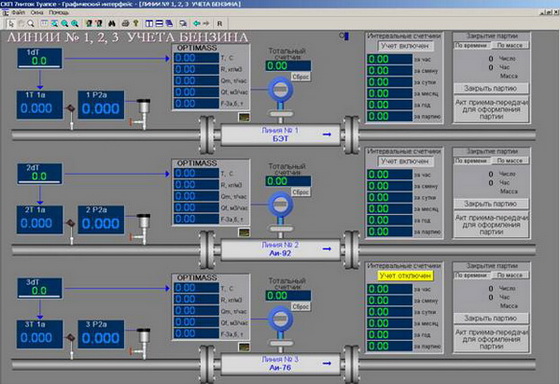Click line 3 'за сутки' interval counter value
560x384 pixels.
tap(390, 312)
